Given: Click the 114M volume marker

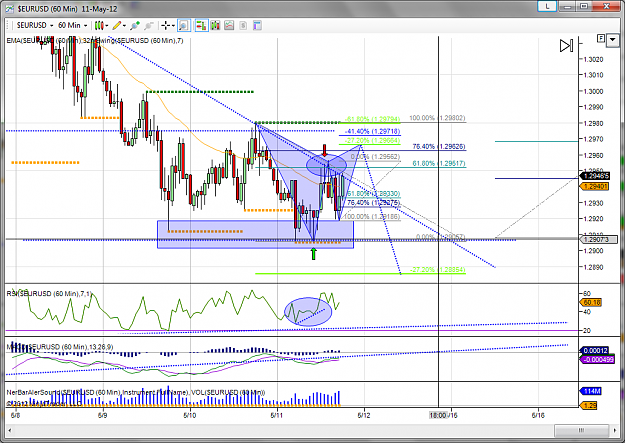Looking at the screenshot, I should [x=592, y=391].
